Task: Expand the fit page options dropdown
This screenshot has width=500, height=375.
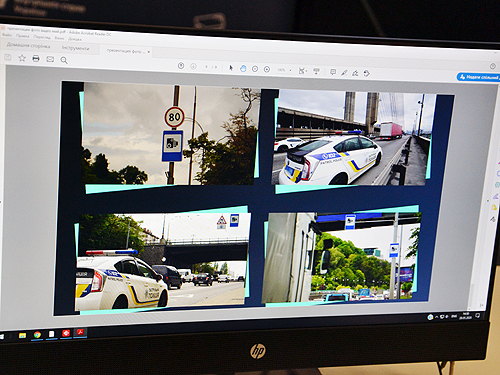Action: click(302, 71)
